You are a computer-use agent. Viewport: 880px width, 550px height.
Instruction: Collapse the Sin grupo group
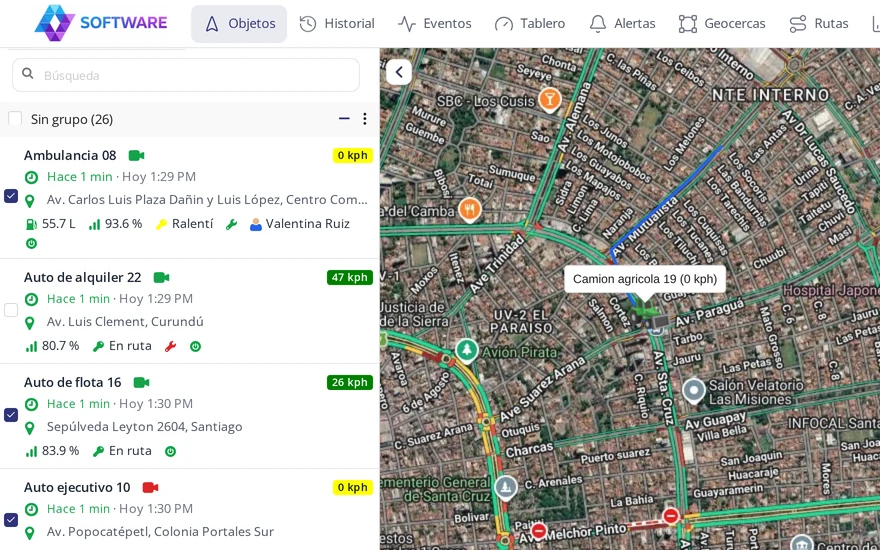pos(344,118)
